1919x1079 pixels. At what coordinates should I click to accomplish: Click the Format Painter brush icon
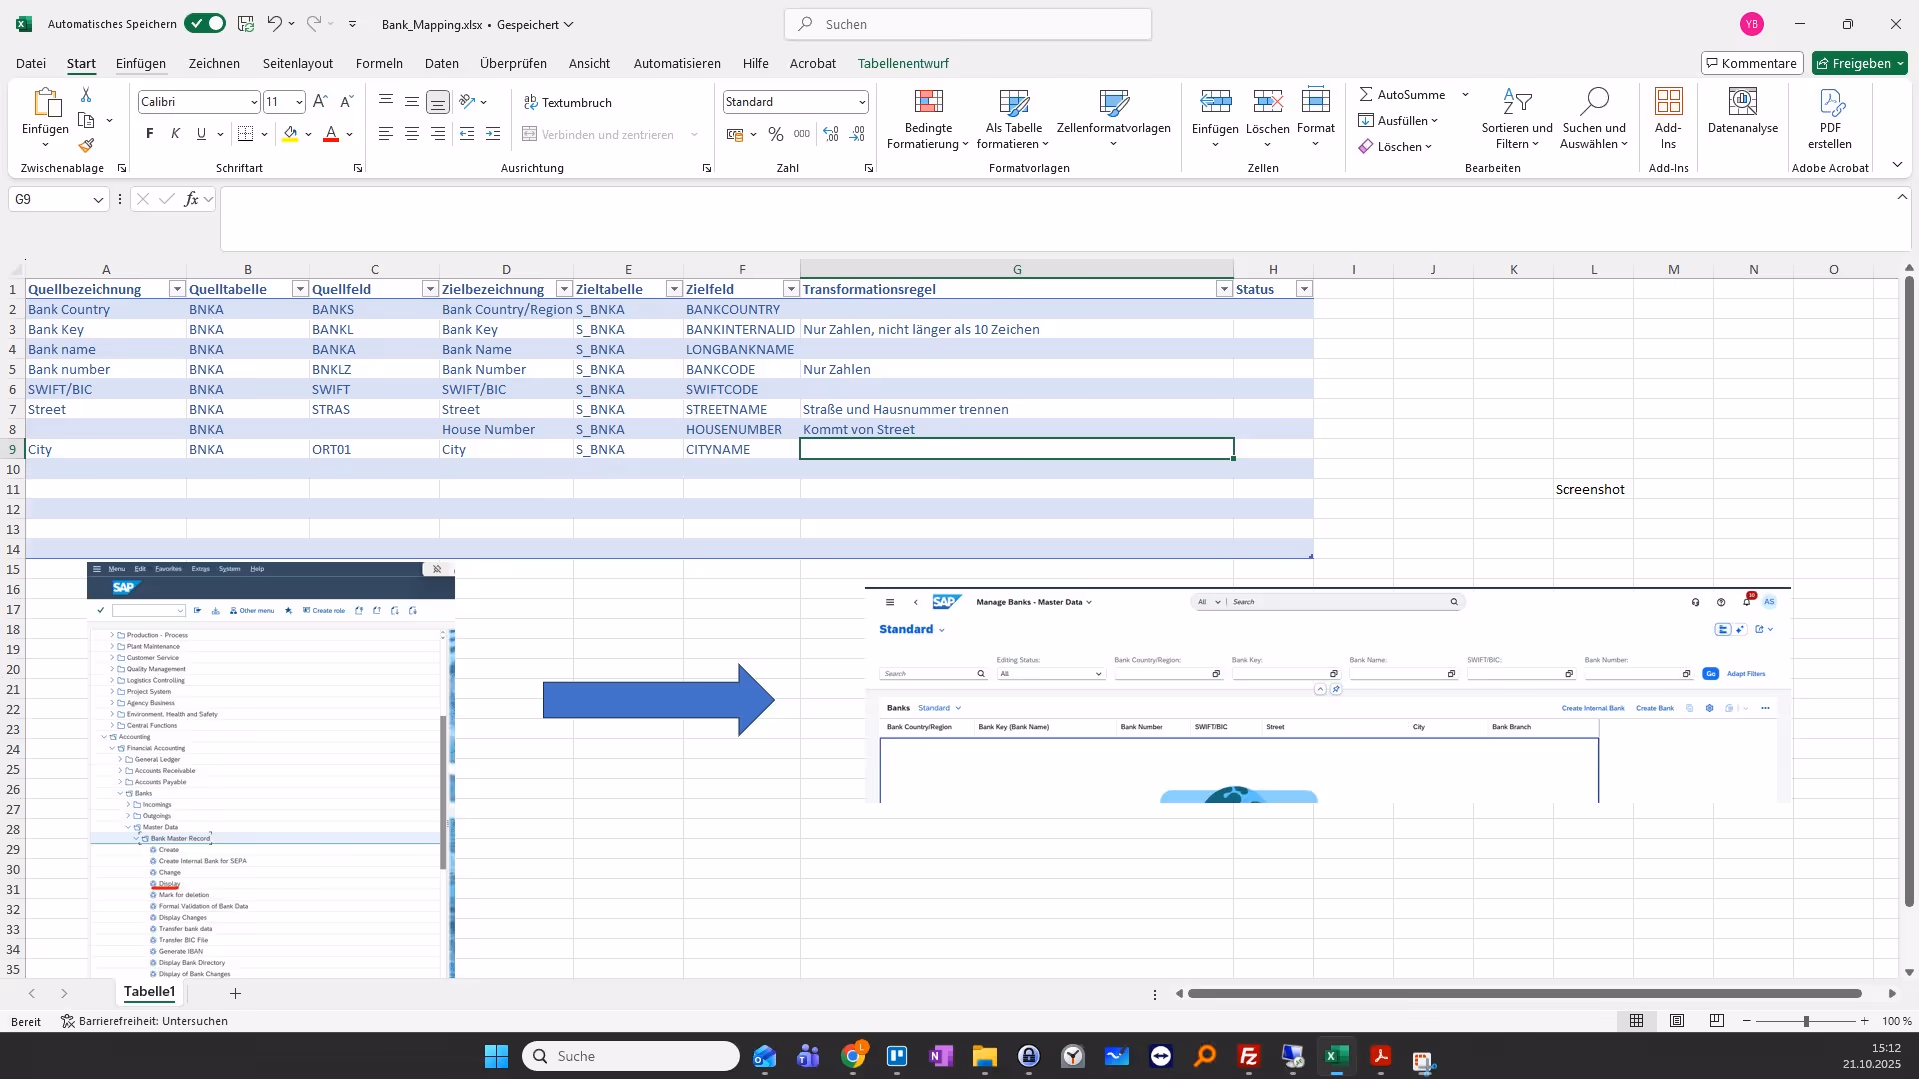pos(86,146)
